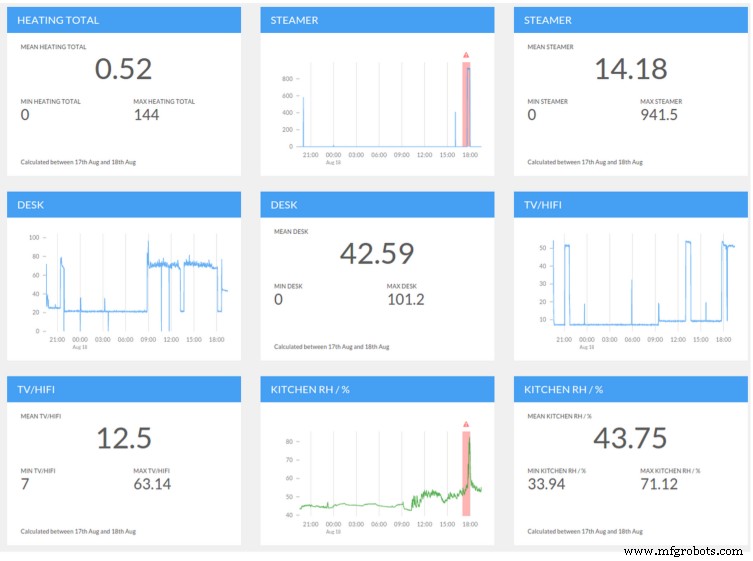
Task: Select the max TV/HIFI value 63.14
Action: [x=152, y=484]
